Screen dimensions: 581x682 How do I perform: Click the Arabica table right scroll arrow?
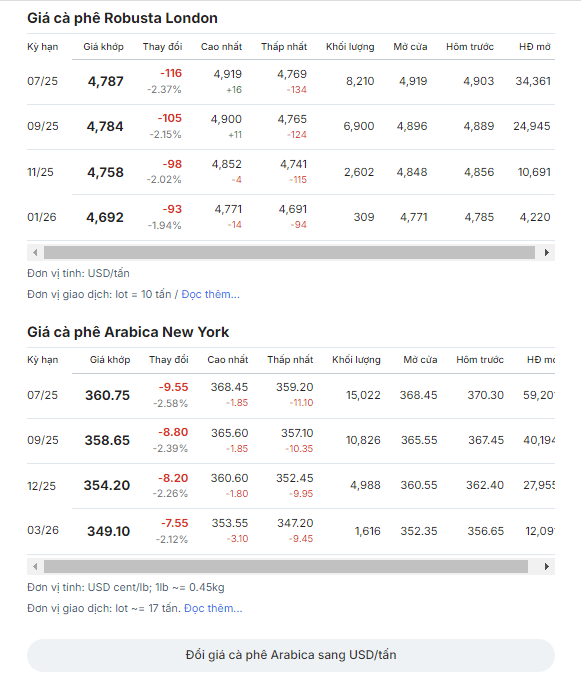547,567
